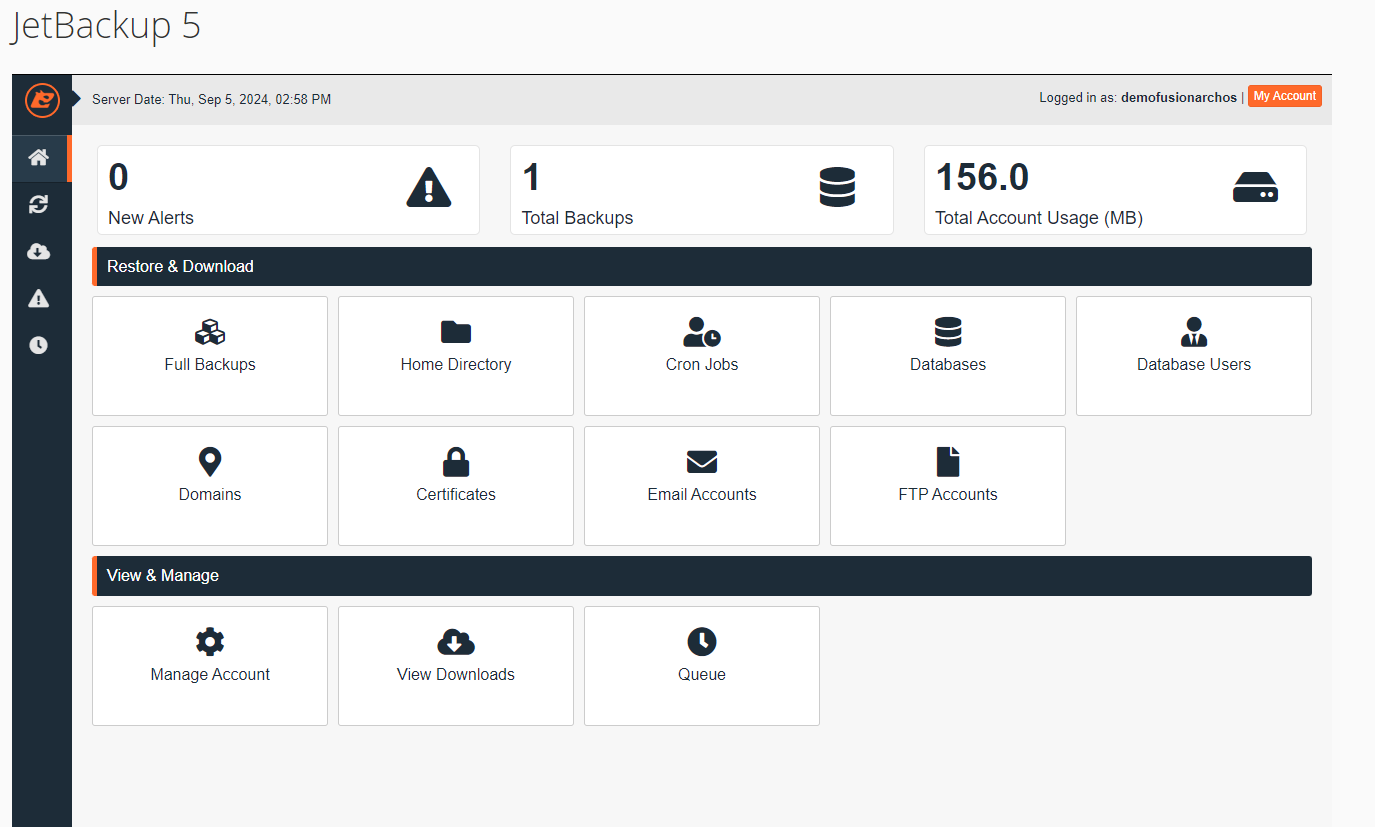Click the warning icon in New Alerts card
1375x827 pixels.
click(429, 187)
